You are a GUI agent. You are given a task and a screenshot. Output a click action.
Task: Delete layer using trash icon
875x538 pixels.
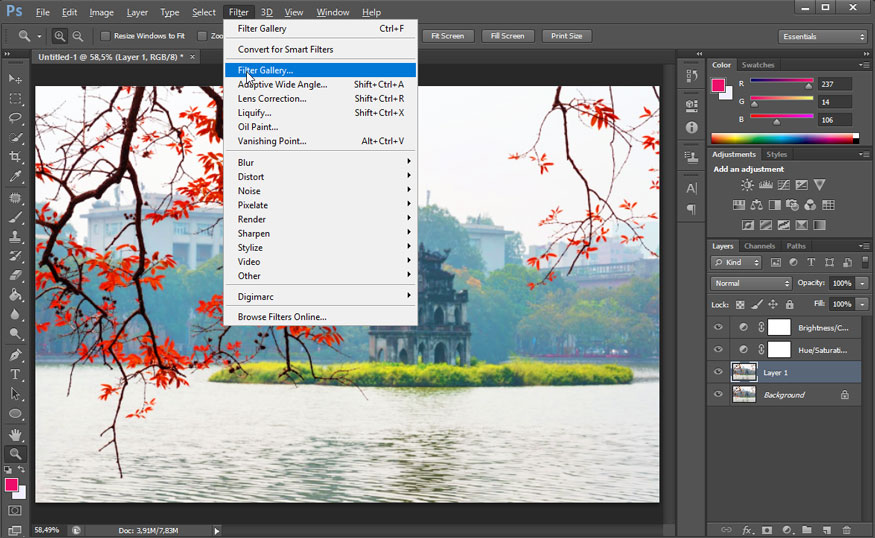tap(846, 530)
